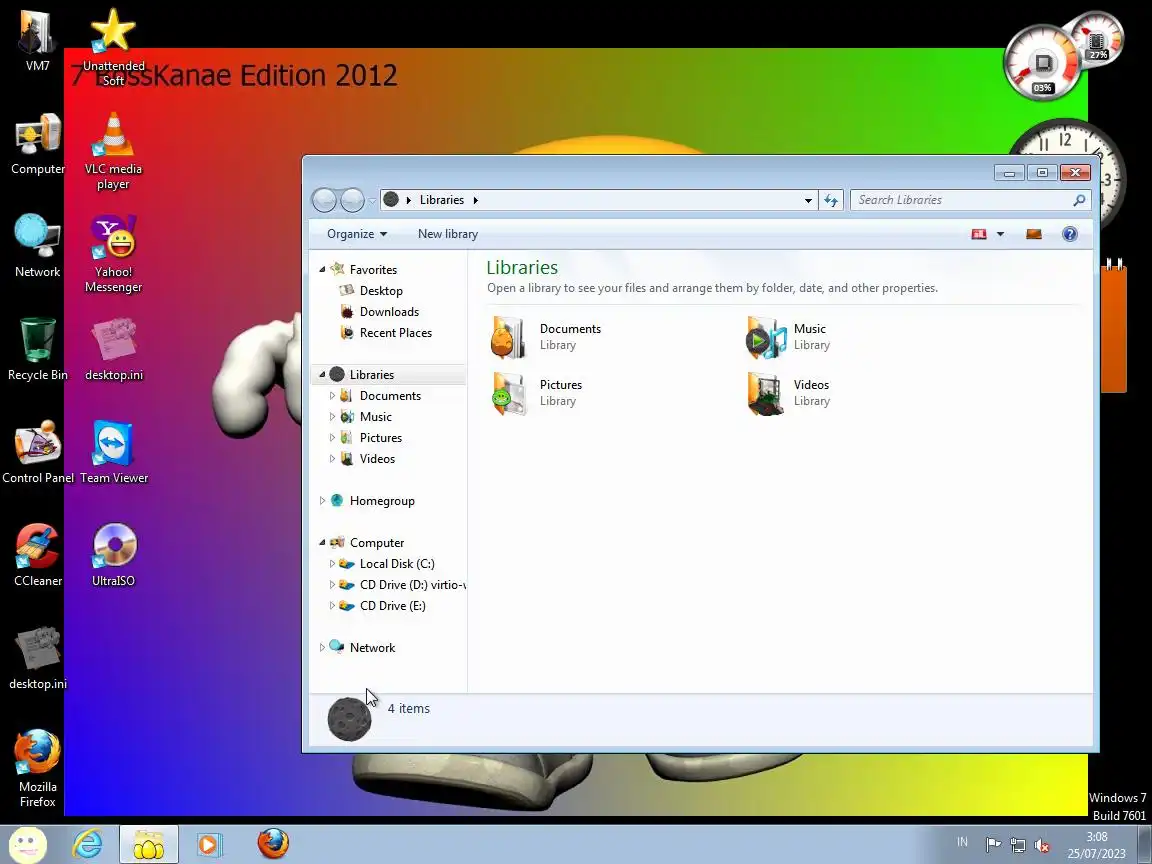Viewport: 1152px width, 864px height.
Task: Expand the Network tree node
Action: (322, 648)
